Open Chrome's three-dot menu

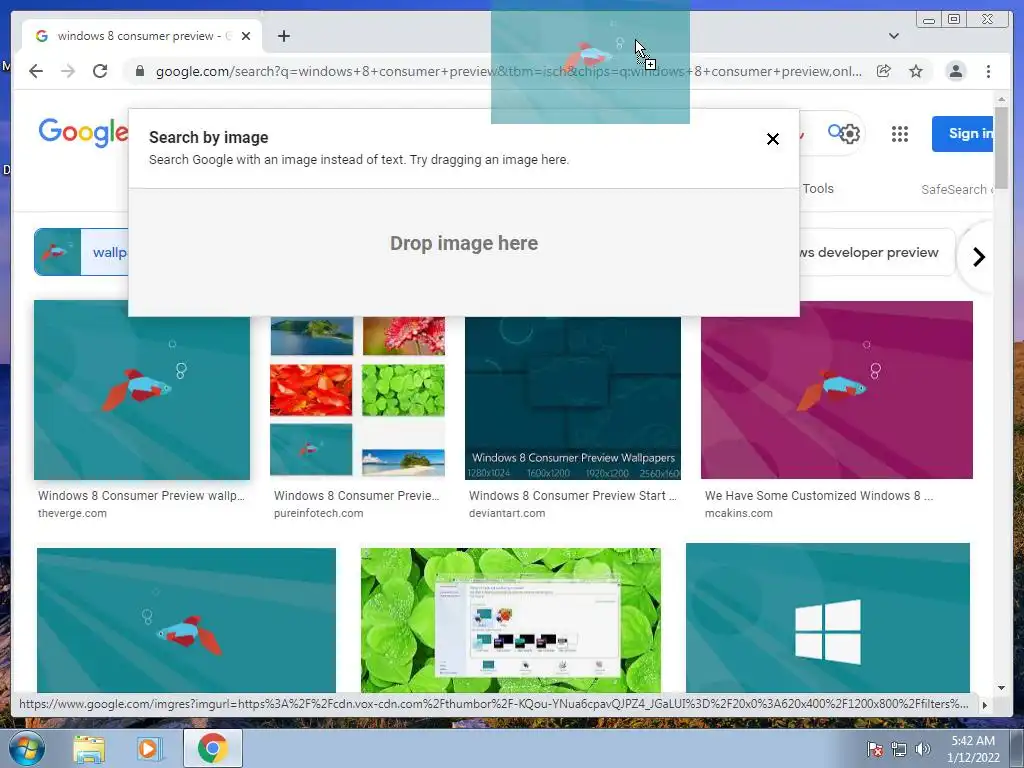[x=988, y=71]
